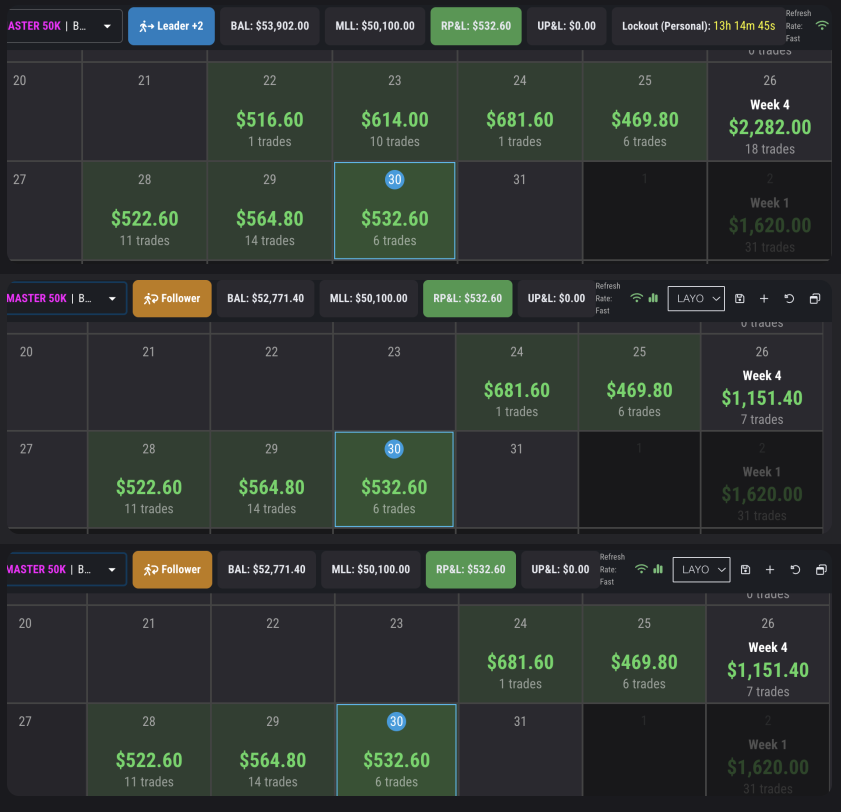Click the Refresh Rate: Fast label in the Leader panel
Image resolution: width=841 pixels, height=812 pixels.
[798, 26]
